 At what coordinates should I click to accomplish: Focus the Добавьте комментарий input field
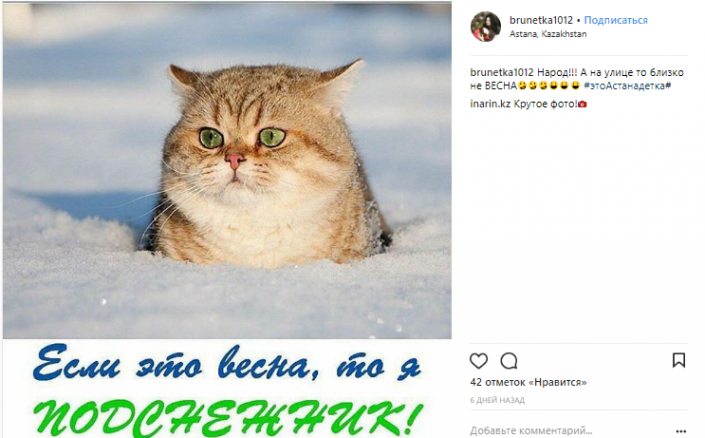571,431
